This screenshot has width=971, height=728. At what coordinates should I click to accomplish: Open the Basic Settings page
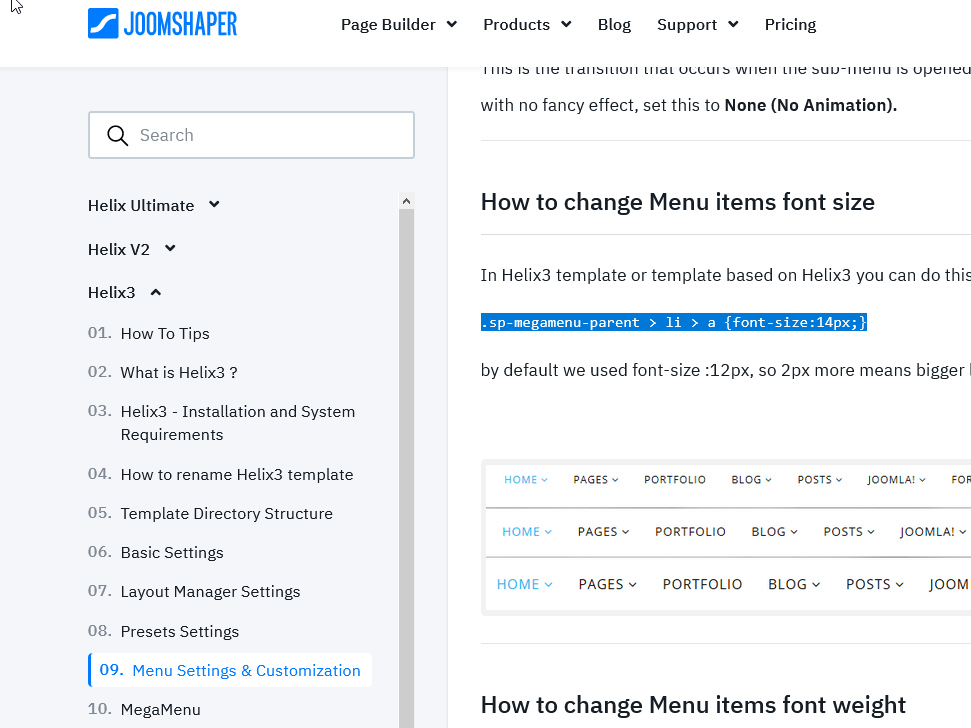click(x=172, y=552)
